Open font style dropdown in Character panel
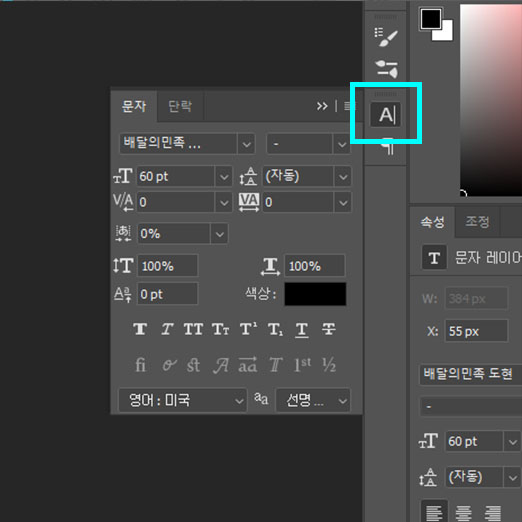The image size is (522, 522). click(342, 144)
